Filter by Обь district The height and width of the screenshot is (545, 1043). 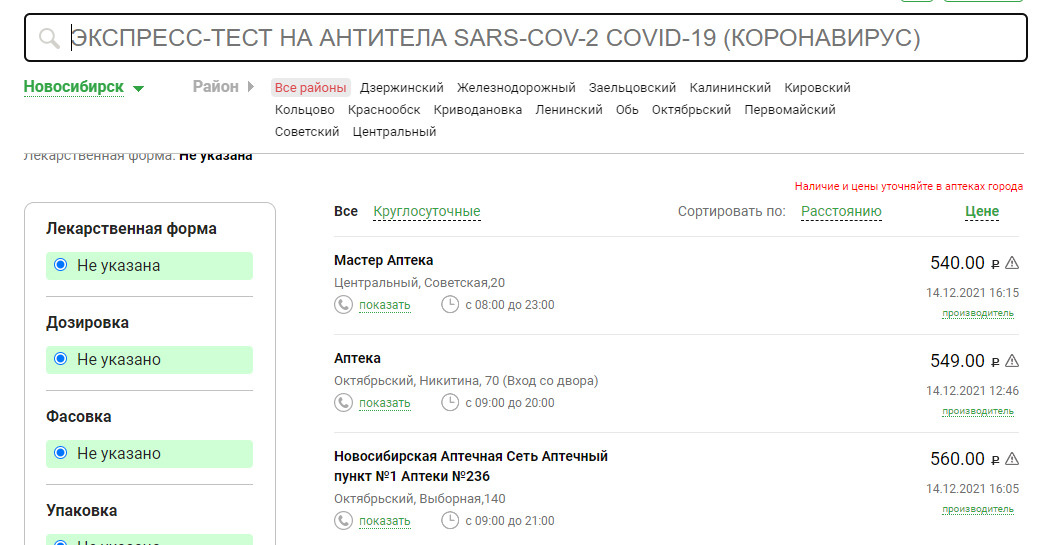click(627, 110)
